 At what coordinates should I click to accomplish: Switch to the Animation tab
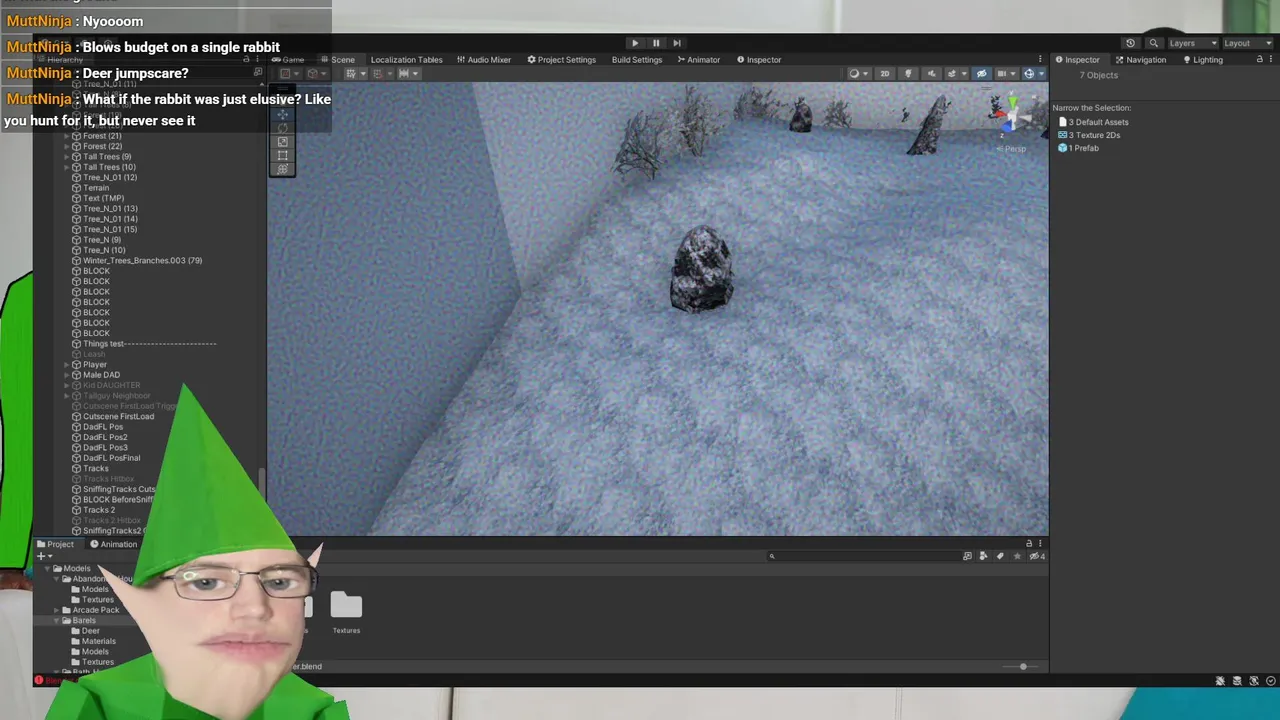point(113,544)
